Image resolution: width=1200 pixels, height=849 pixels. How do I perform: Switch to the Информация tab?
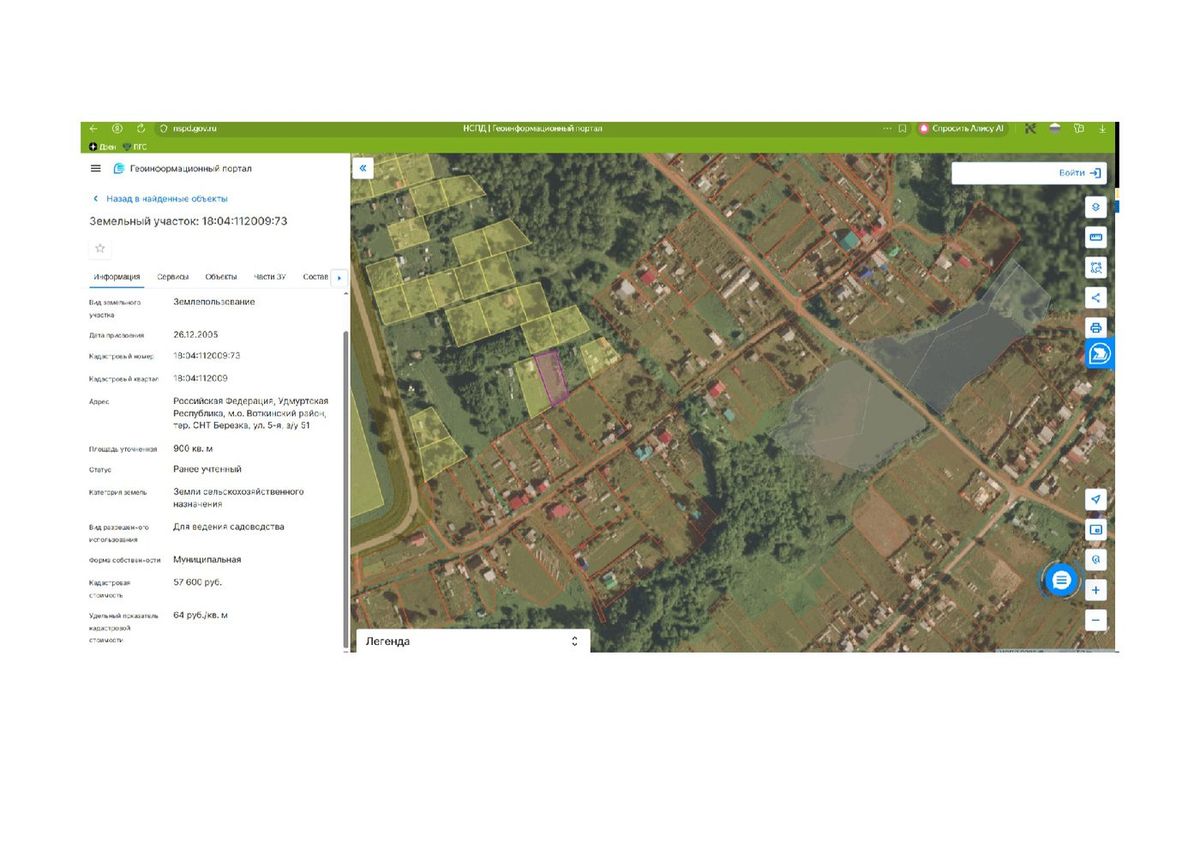(x=117, y=277)
